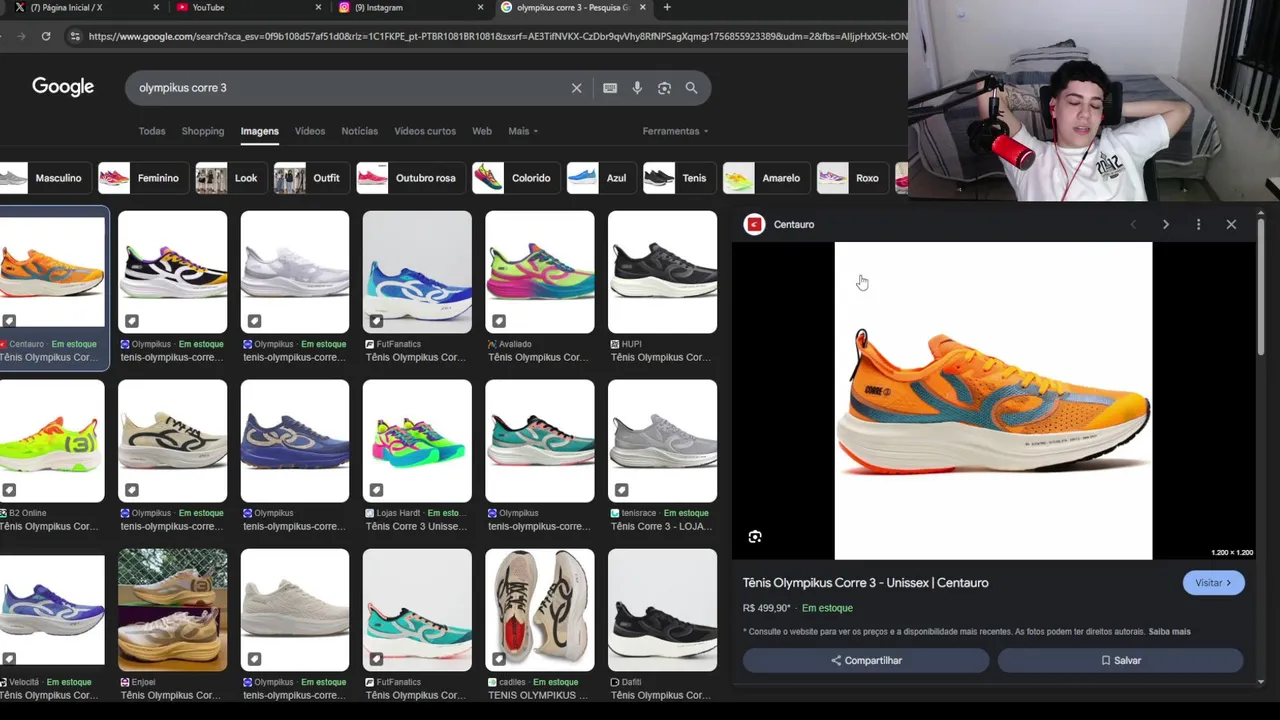Select the cadiles shoe sole thumbnail
This screenshot has height=720, width=1280.
[x=540, y=609]
